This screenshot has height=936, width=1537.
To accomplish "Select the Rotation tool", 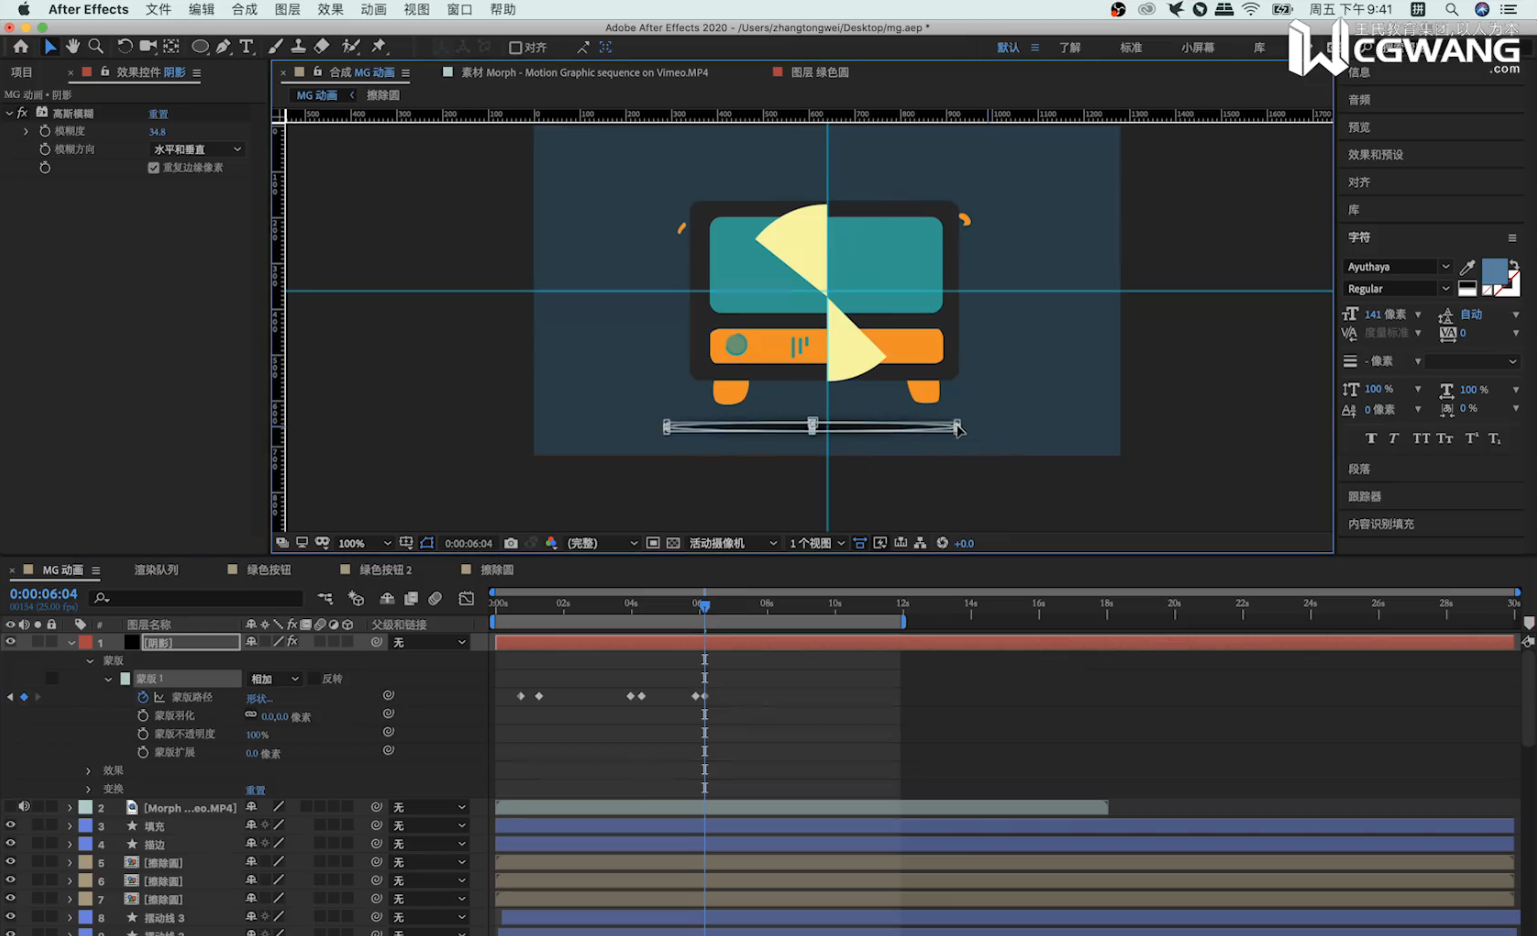I will pyautogui.click(x=124, y=46).
